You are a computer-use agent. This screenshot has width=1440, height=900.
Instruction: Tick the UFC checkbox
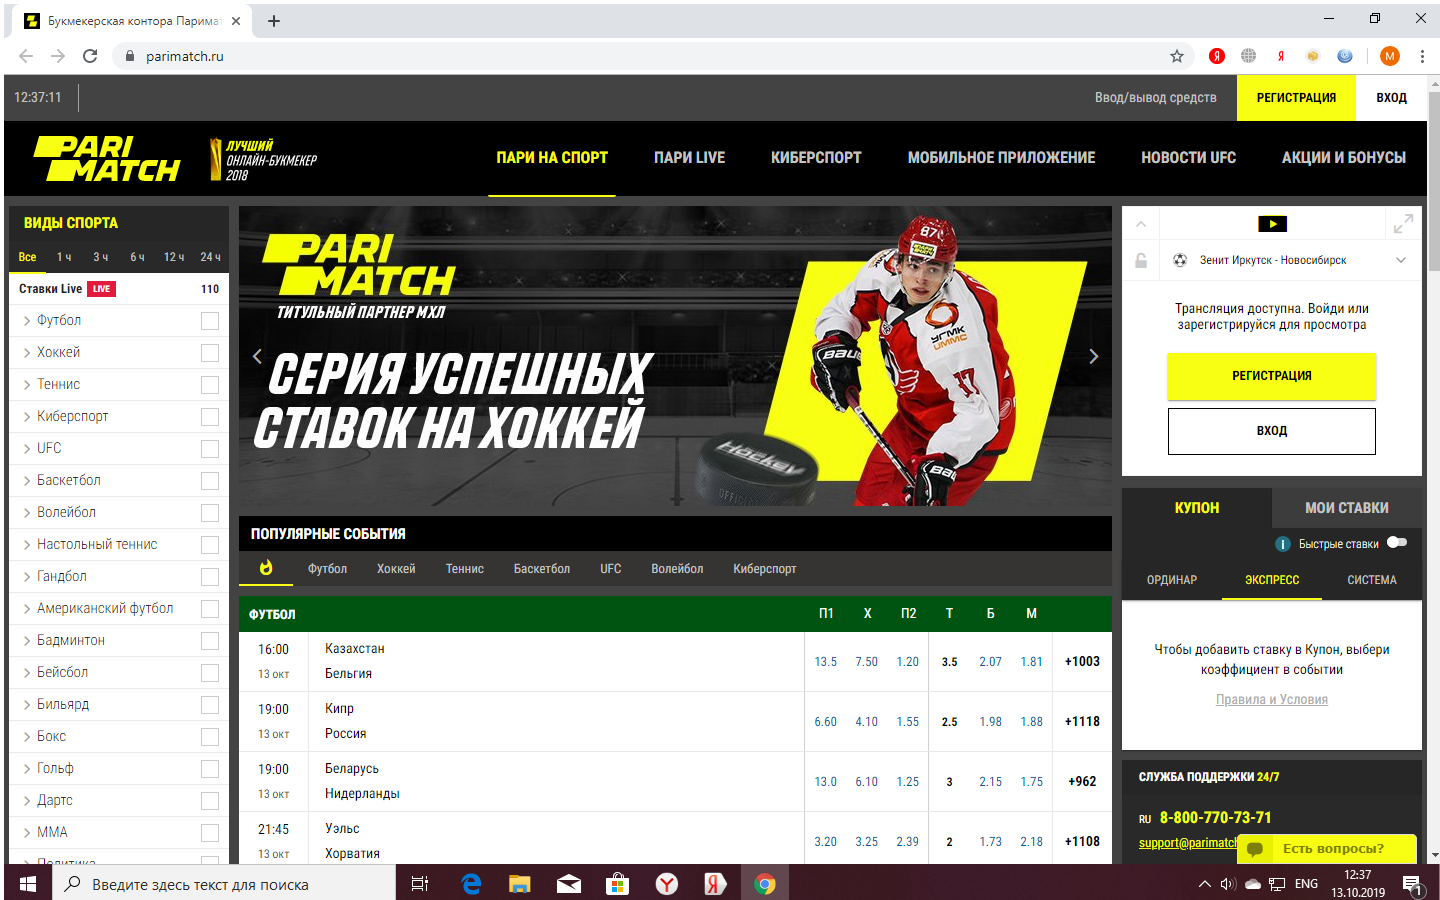point(210,449)
